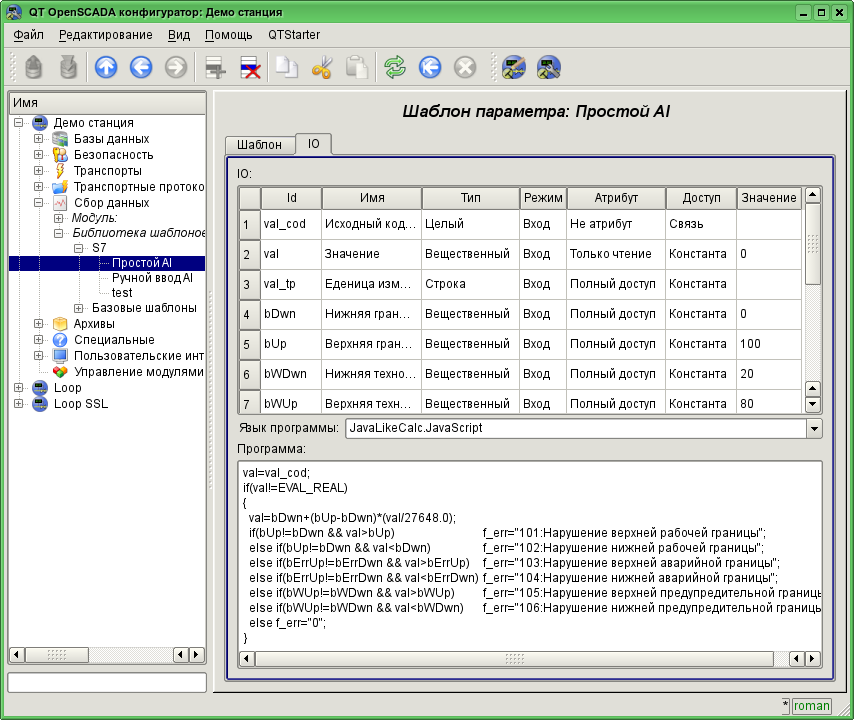Click the Load from database toolbar icon
The width and height of the screenshot is (854, 720).
click(33, 68)
